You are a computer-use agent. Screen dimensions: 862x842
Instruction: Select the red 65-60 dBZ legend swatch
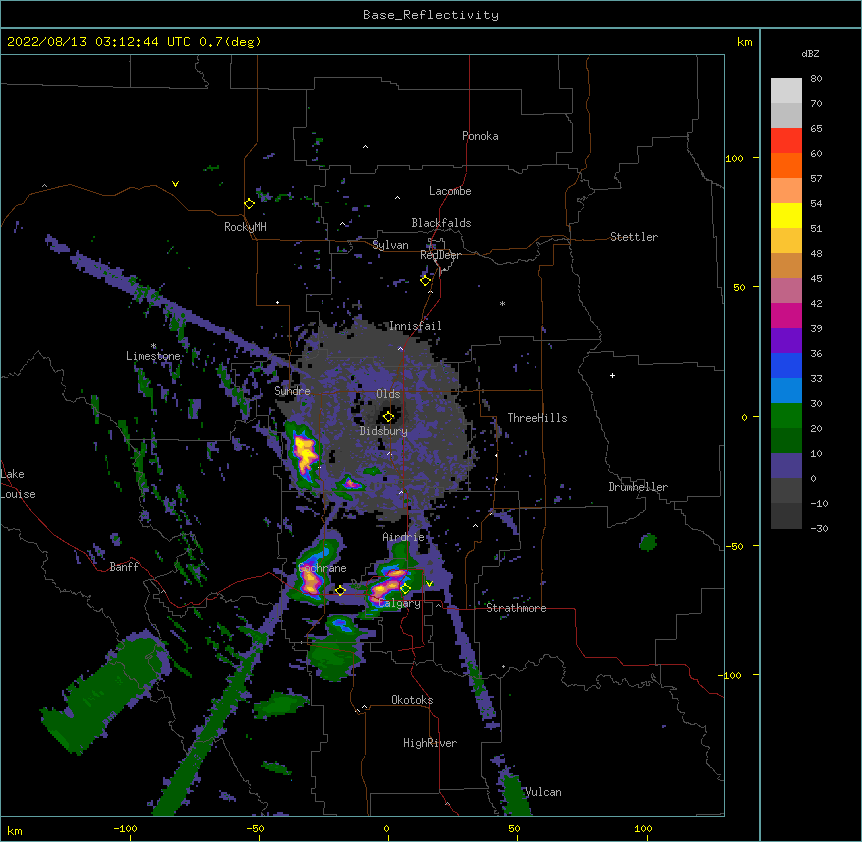click(786, 141)
